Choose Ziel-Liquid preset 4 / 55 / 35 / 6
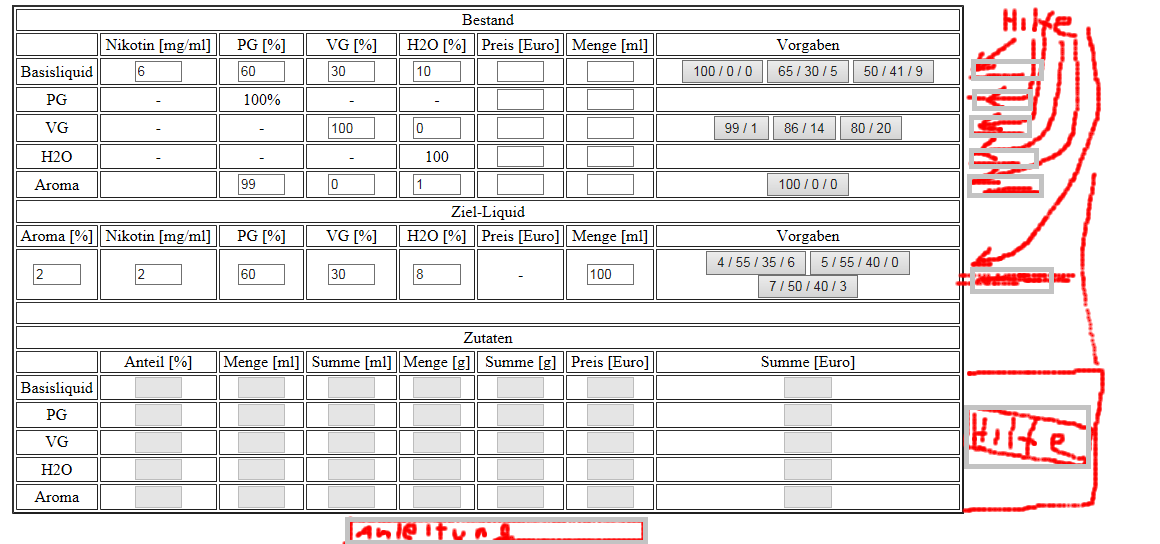 756,262
